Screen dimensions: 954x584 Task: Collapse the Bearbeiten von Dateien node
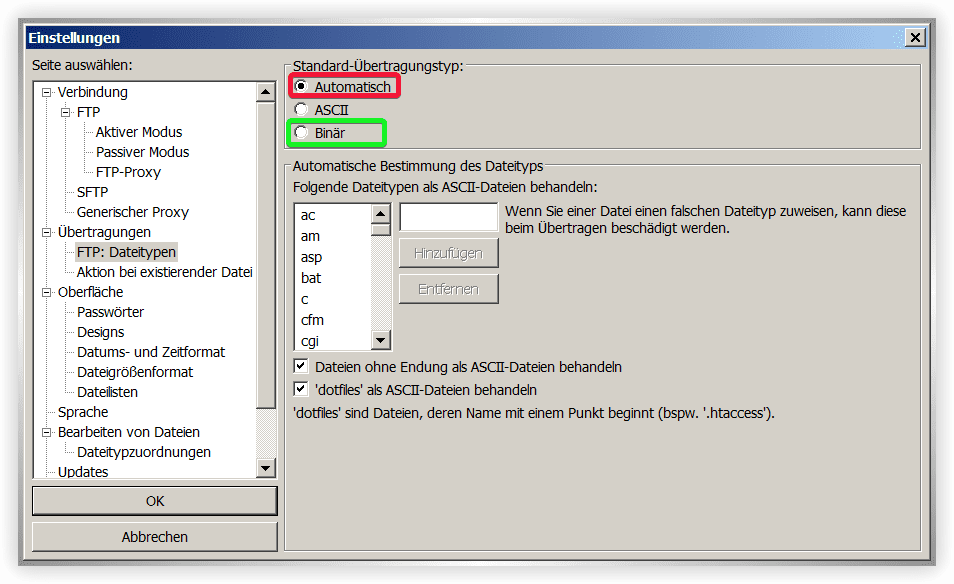(47, 432)
